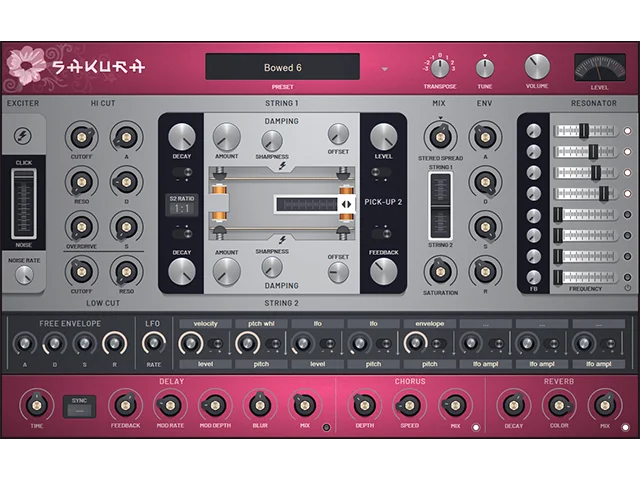Click the Hi Cut Reso knob
This screenshot has width=640, height=480.
(81, 181)
